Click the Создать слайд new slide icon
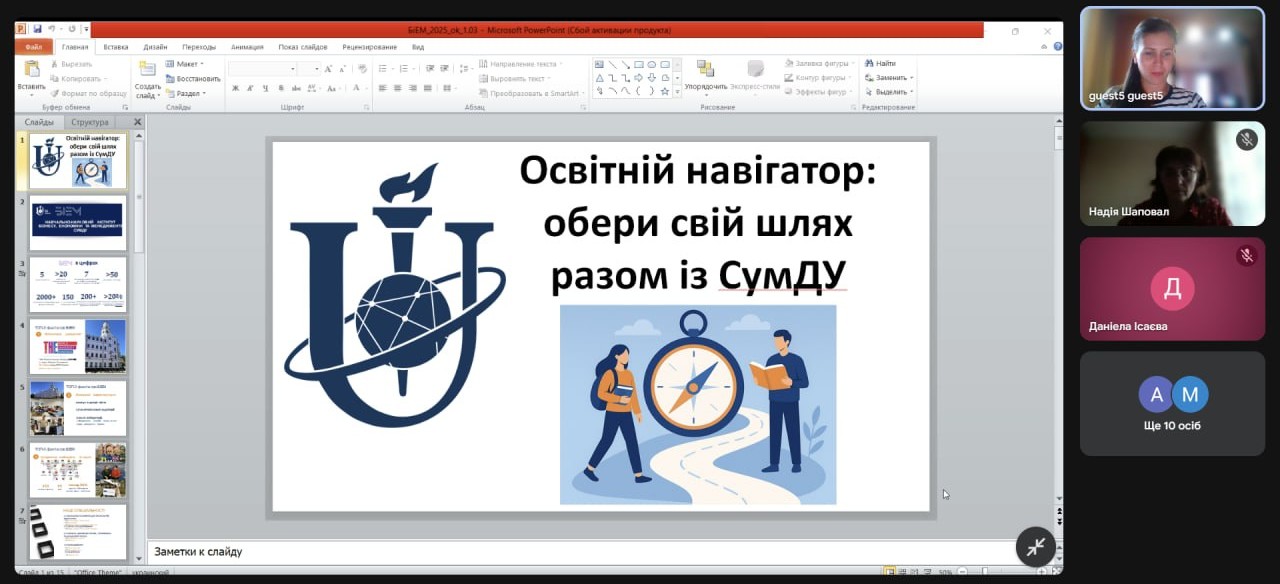This screenshot has width=1280, height=584. (147, 70)
